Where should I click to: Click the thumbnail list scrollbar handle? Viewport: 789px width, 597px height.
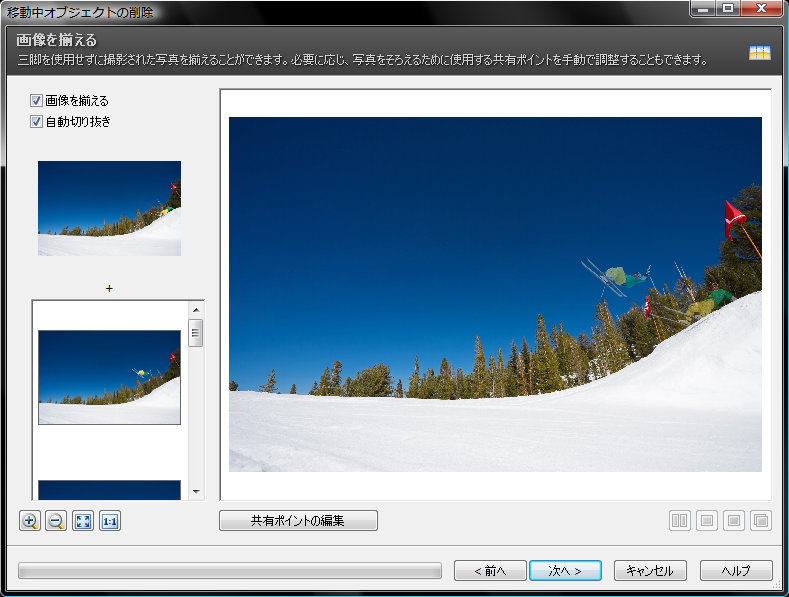pyautogui.click(x=196, y=333)
